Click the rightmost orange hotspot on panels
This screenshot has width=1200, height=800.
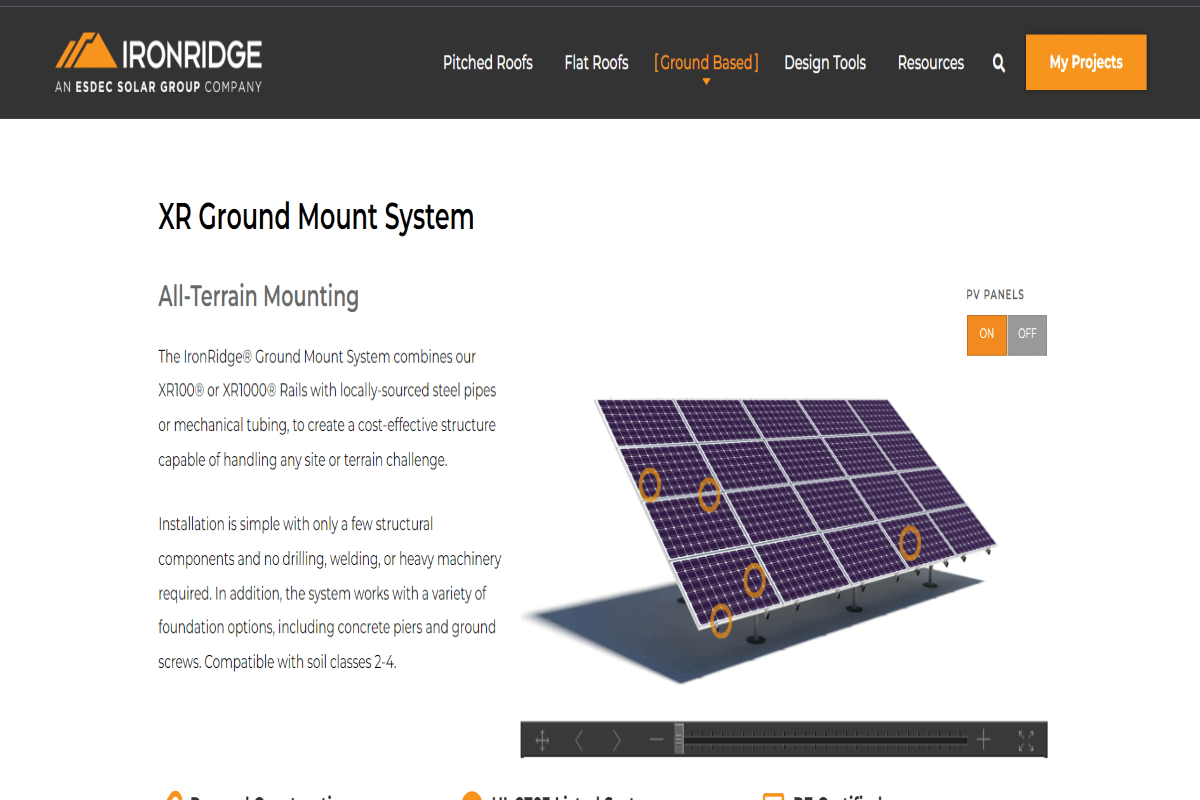click(909, 542)
